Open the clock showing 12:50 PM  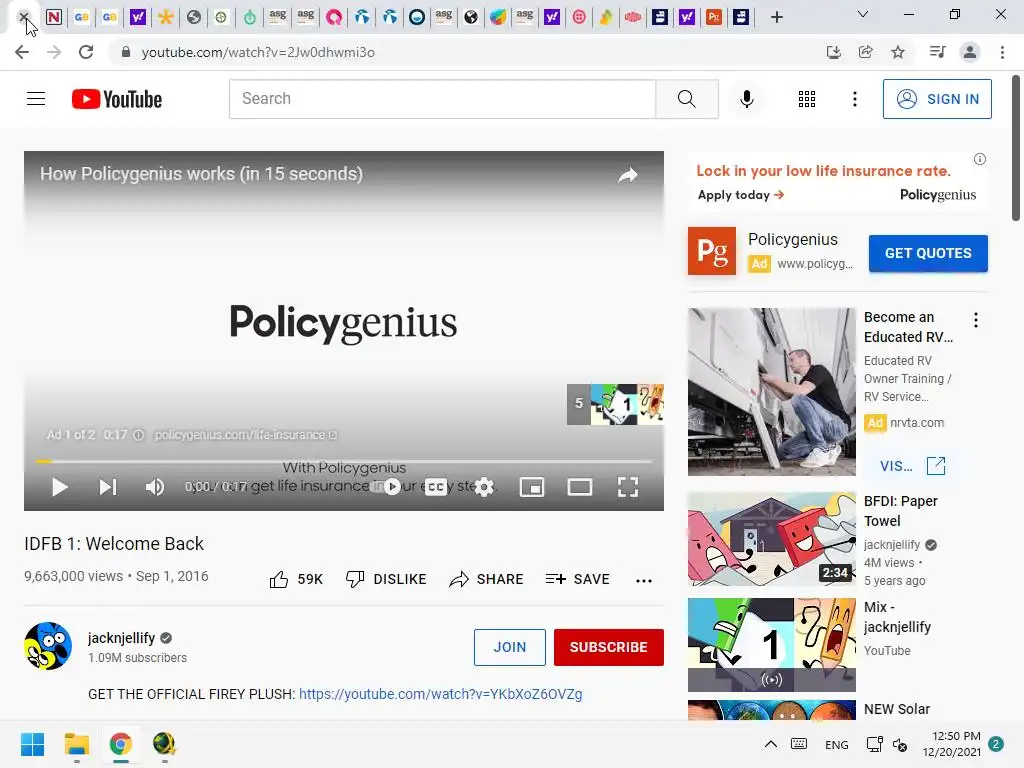[x=952, y=744]
